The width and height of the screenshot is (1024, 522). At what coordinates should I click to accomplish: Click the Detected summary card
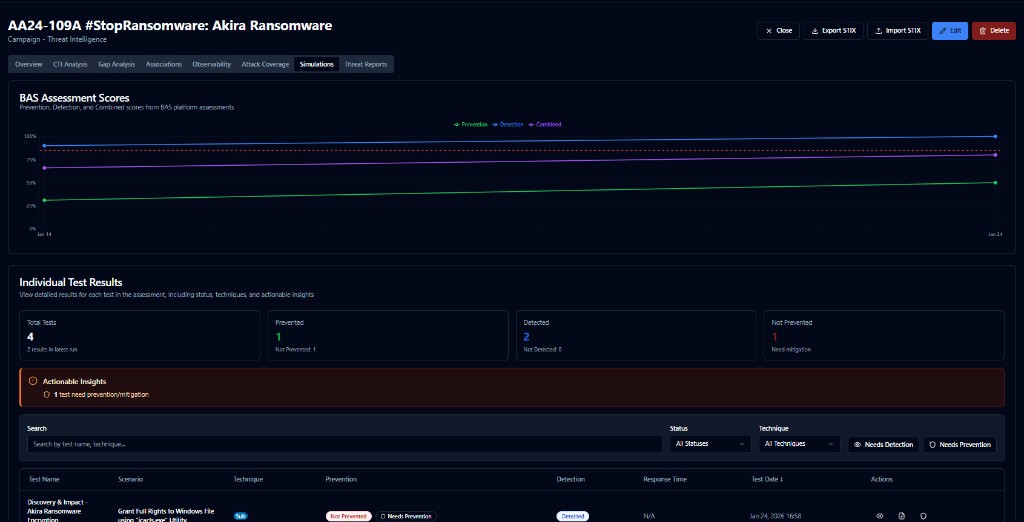pyautogui.click(x=636, y=335)
